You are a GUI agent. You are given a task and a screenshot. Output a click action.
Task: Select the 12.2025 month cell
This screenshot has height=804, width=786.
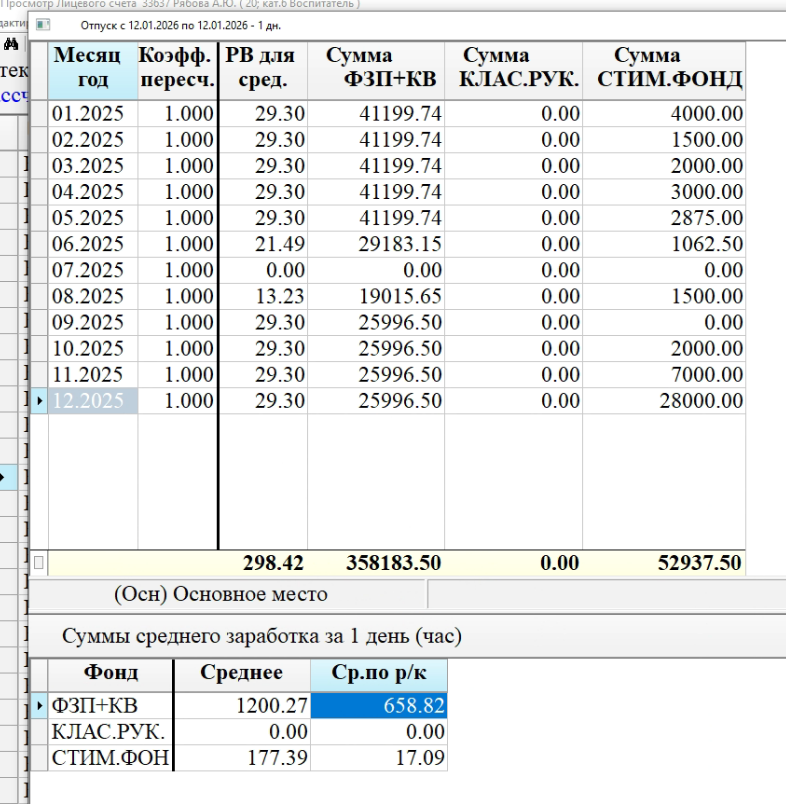(x=93, y=400)
